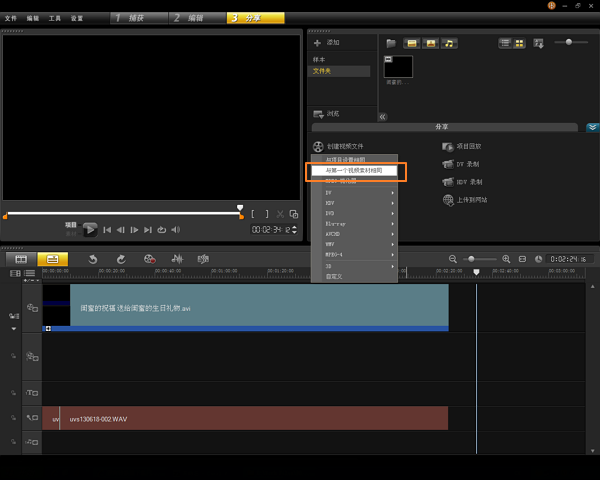Adjust the library thumbnail size slider
Image resolution: width=600 pixels, height=480 pixels.
click(569, 42)
